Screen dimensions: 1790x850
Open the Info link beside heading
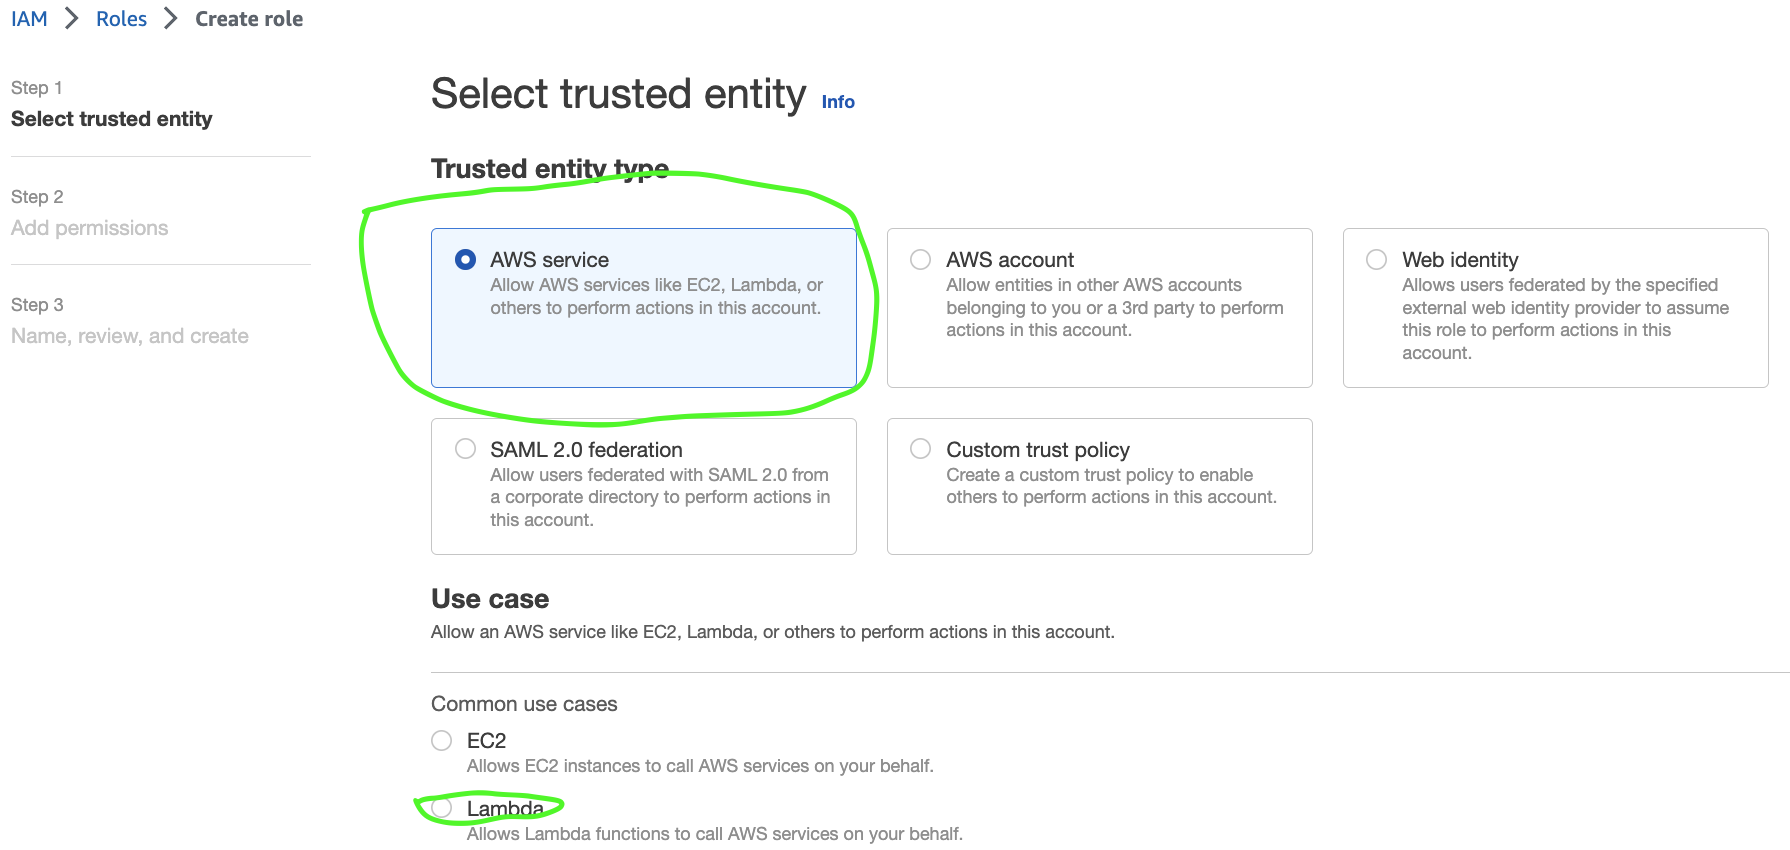pos(838,102)
